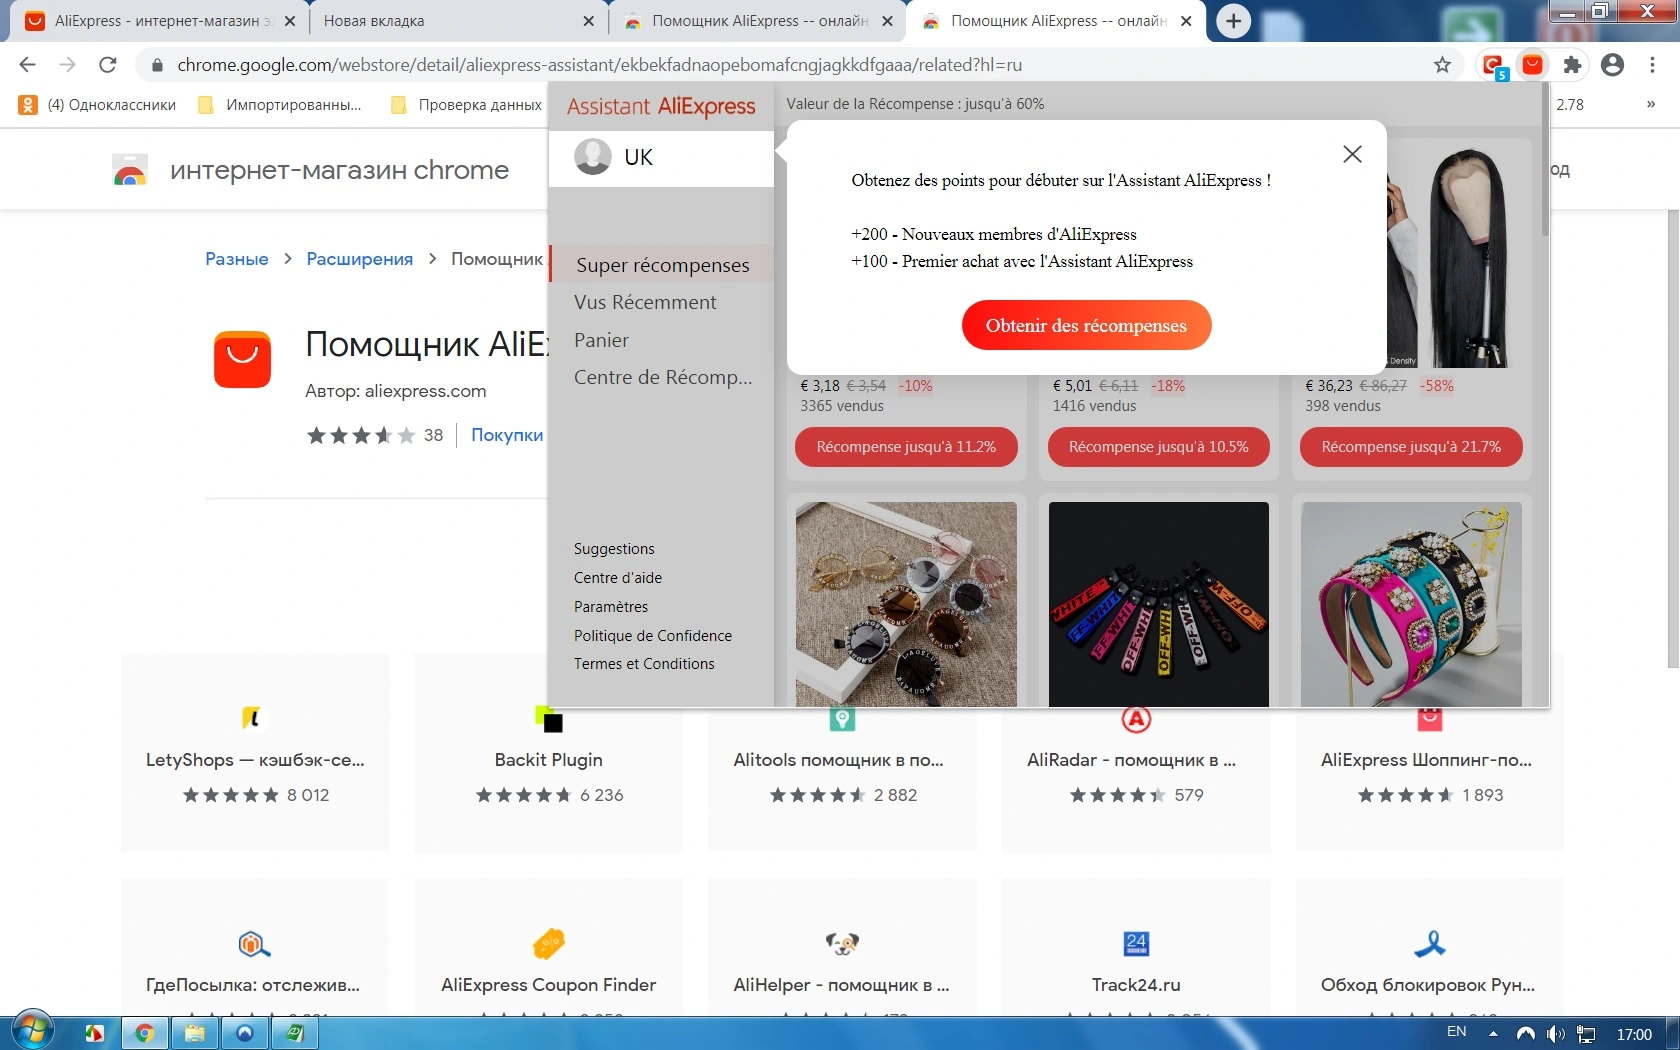Go forward with the browser forward arrow
Screen dimensions: 1680x1050
pos(67,65)
